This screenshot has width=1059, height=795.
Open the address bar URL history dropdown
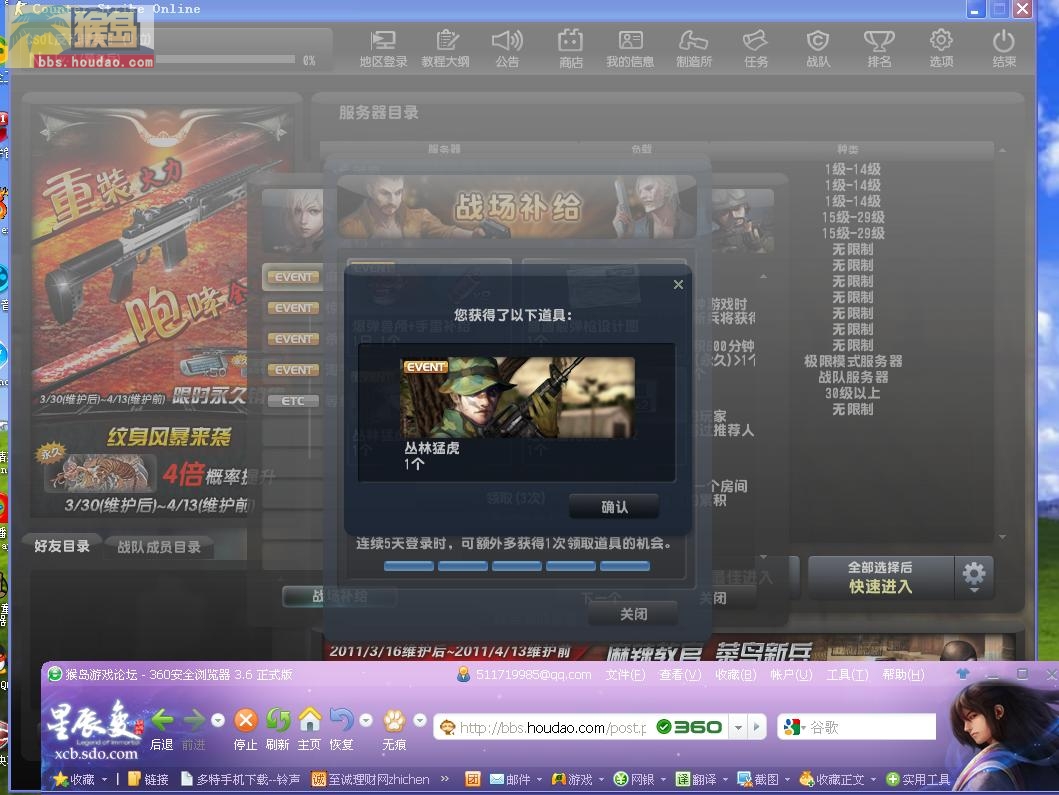click(x=739, y=727)
